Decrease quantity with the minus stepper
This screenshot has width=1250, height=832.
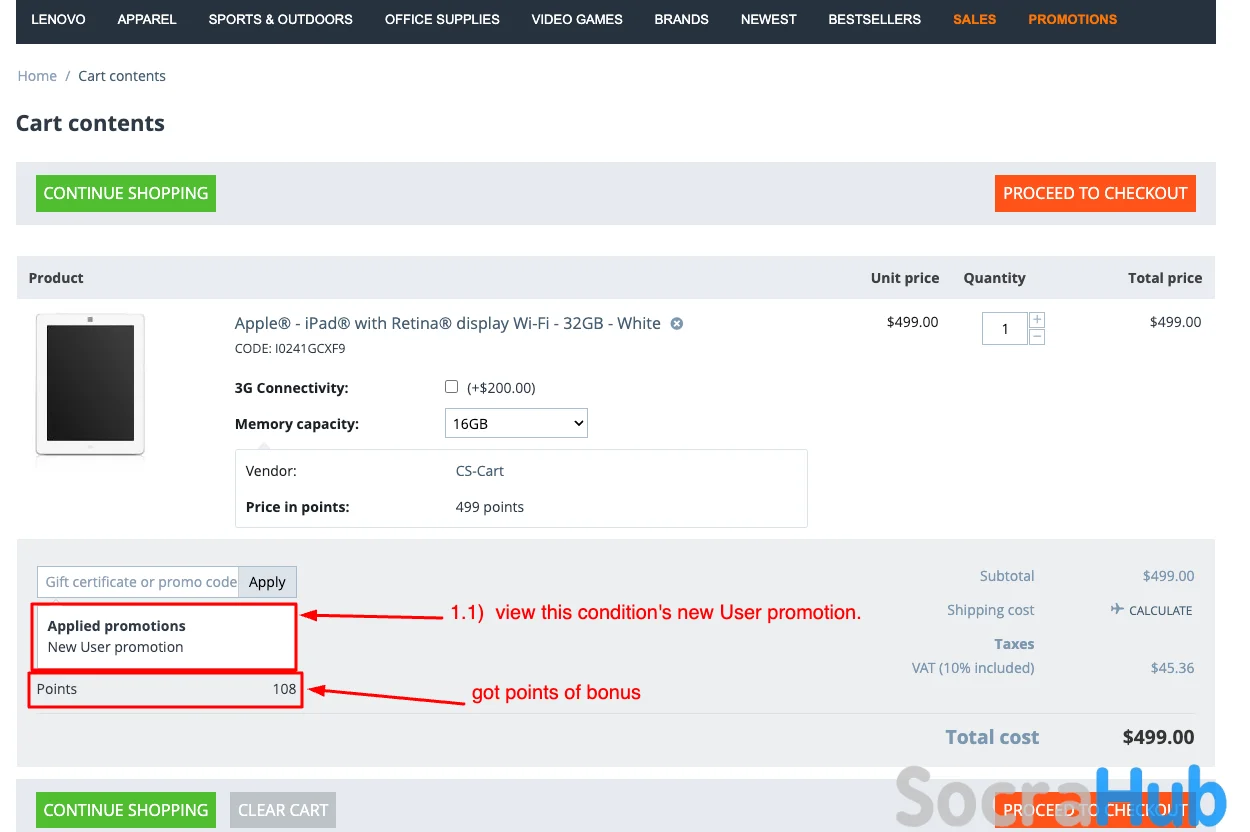(1037, 337)
